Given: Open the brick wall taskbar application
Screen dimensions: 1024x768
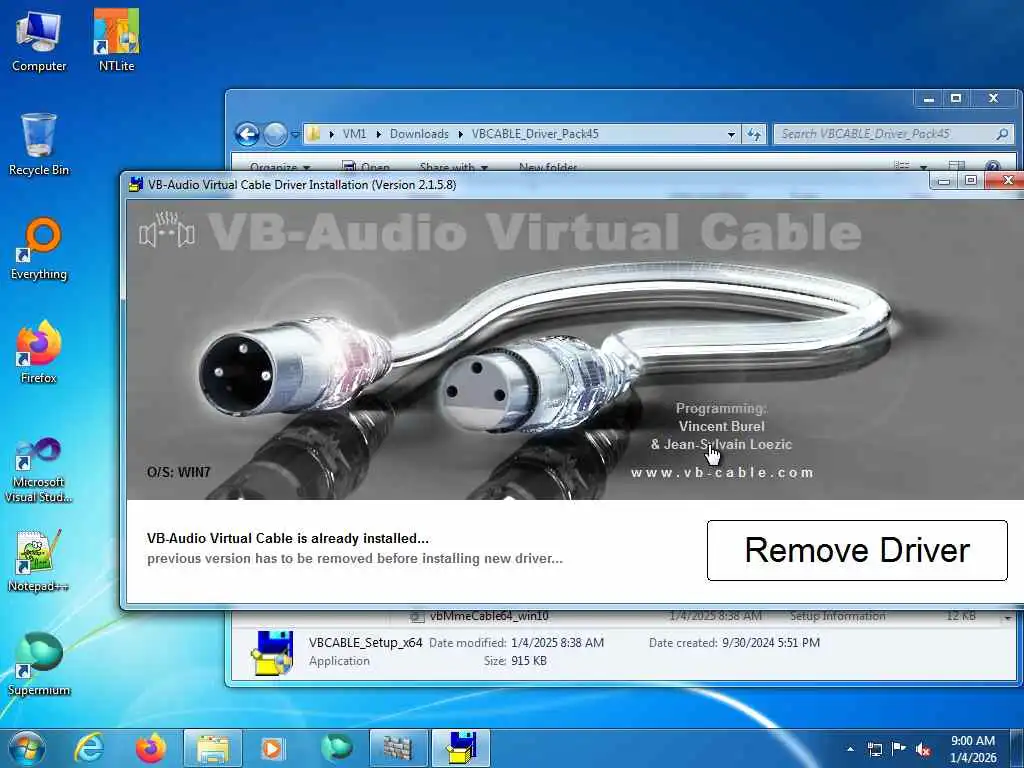Looking at the screenshot, I should pyautogui.click(x=398, y=748).
